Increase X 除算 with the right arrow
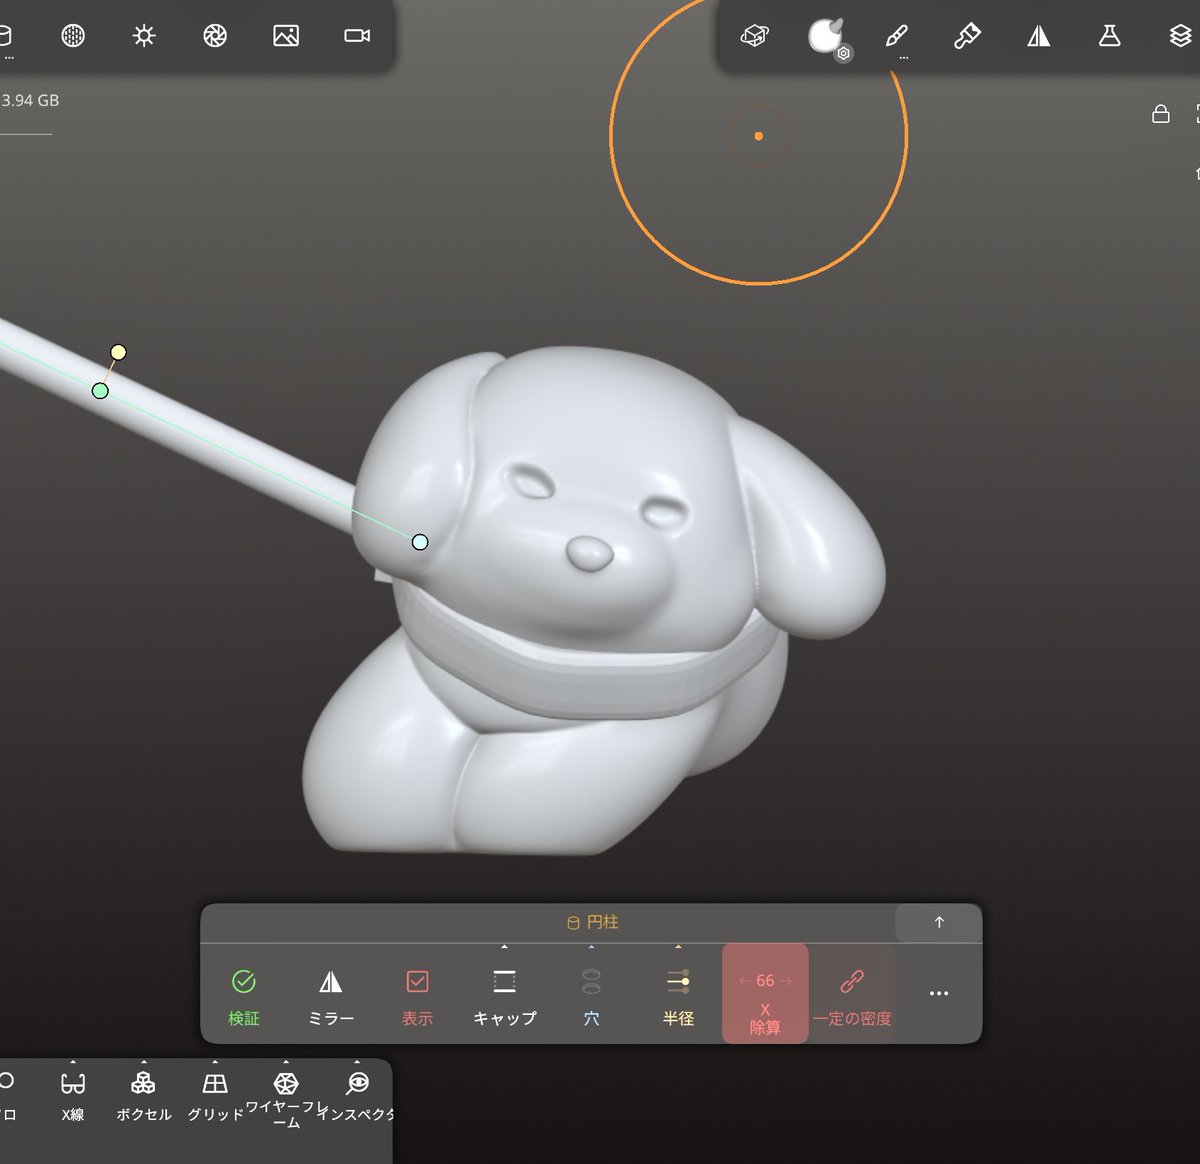 click(x=786, y=981)
